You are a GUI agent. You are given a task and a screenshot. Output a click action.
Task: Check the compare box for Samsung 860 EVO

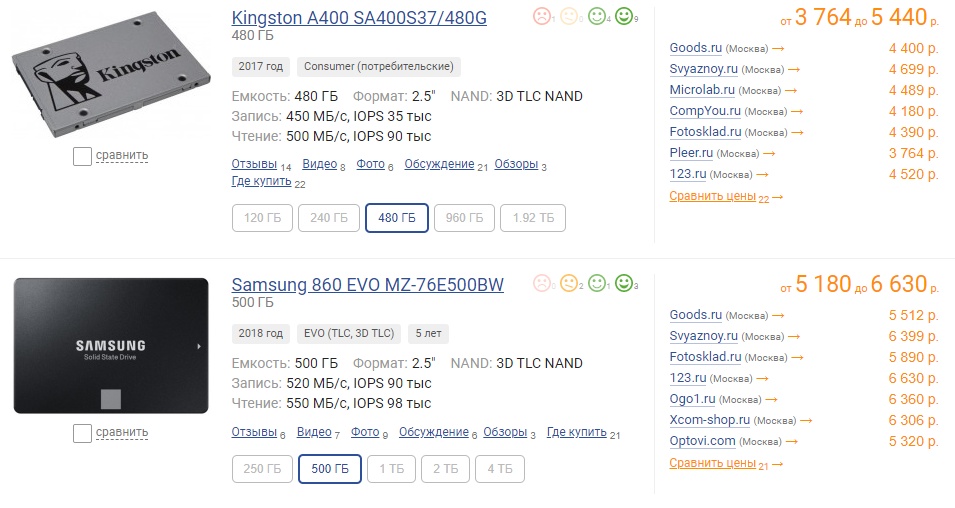point(83,433)
